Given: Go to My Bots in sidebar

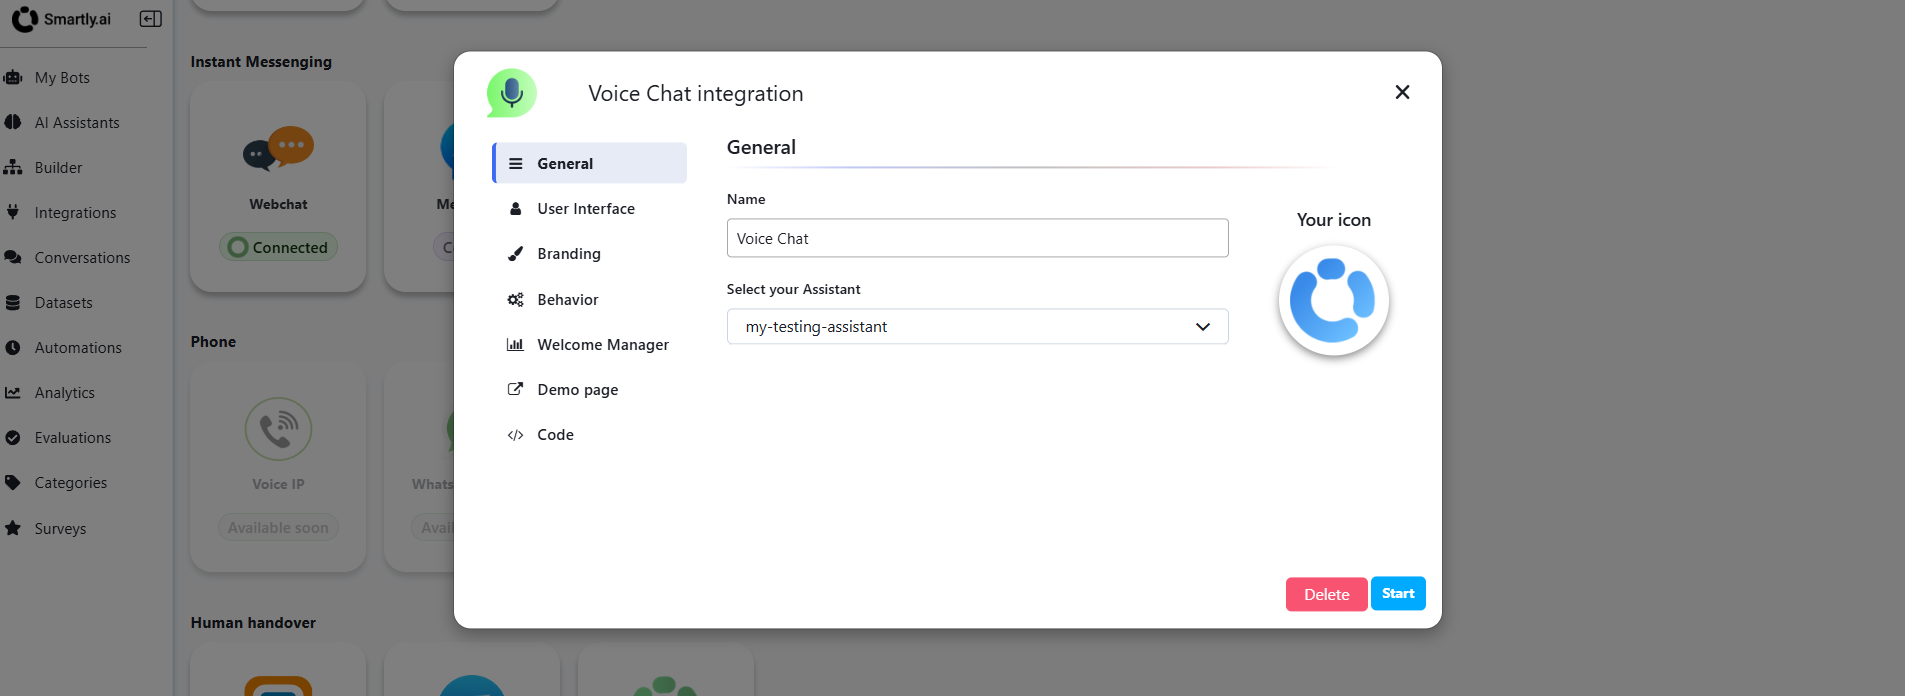Looking at the screenshot, I should (62, 77).
